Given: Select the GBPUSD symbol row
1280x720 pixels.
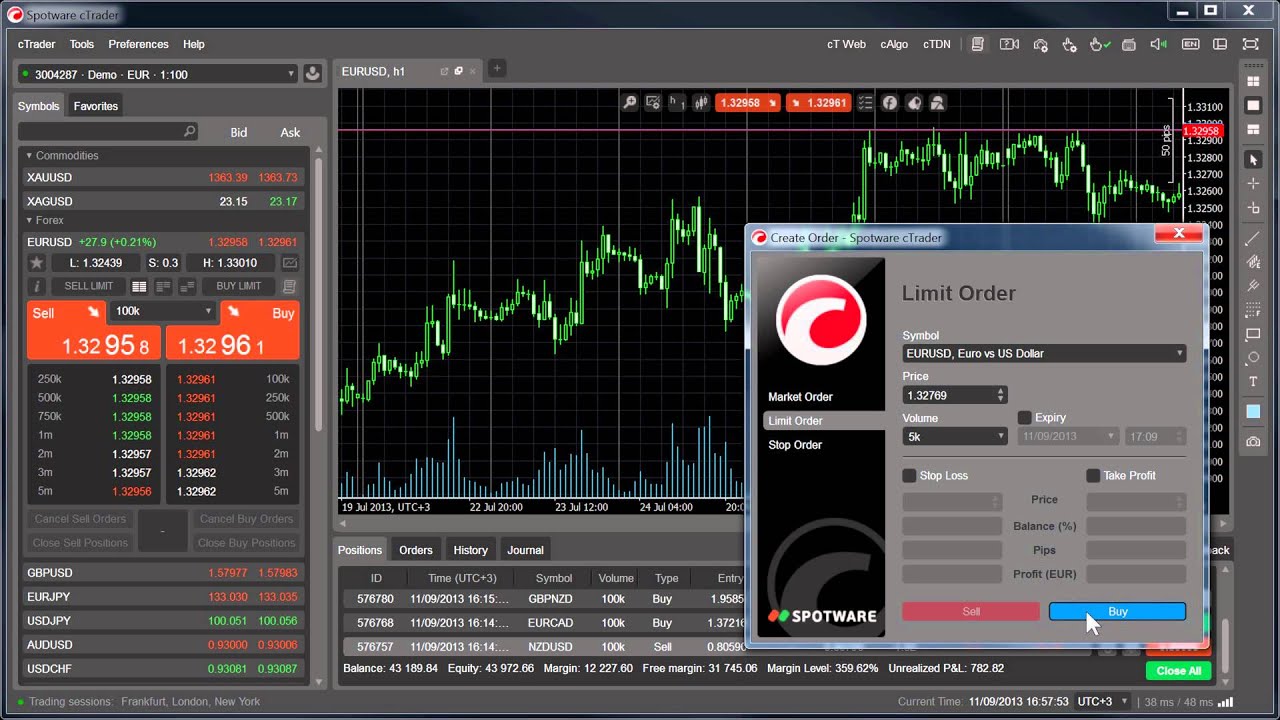Looking at the screenshot, I should (x=162, y=573).
